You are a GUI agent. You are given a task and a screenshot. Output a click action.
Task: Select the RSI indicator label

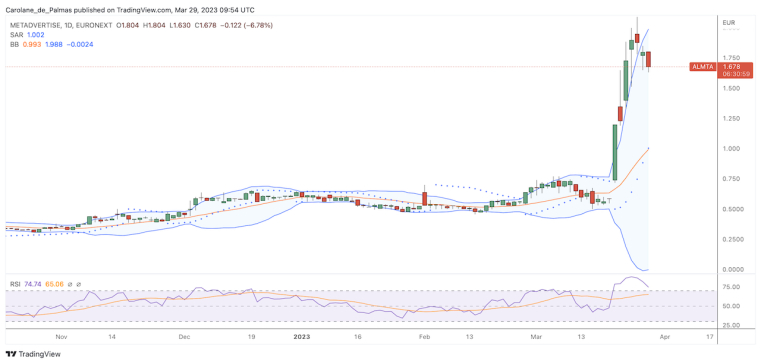point(15,285)
